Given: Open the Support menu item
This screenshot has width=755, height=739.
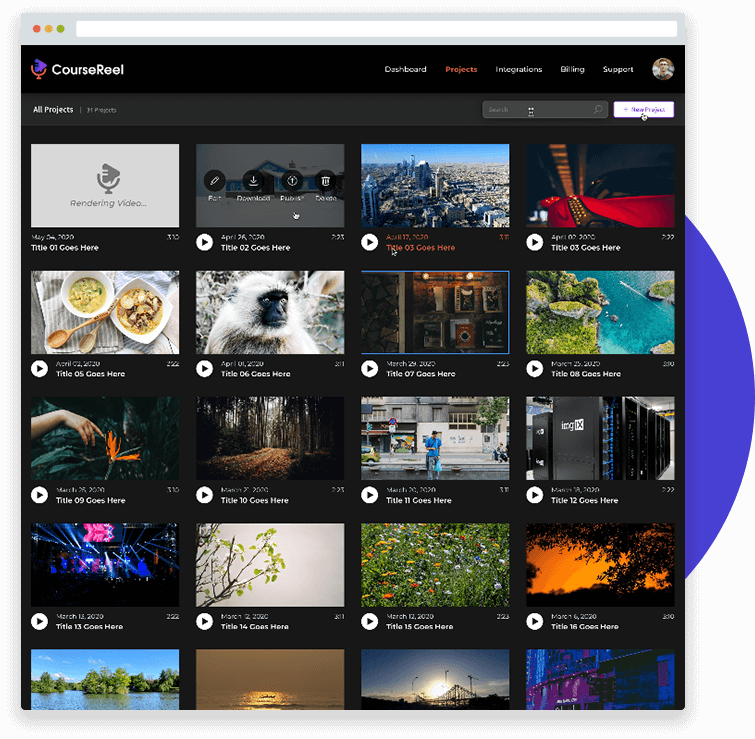Looking at the screenshot, I should 618,69.
